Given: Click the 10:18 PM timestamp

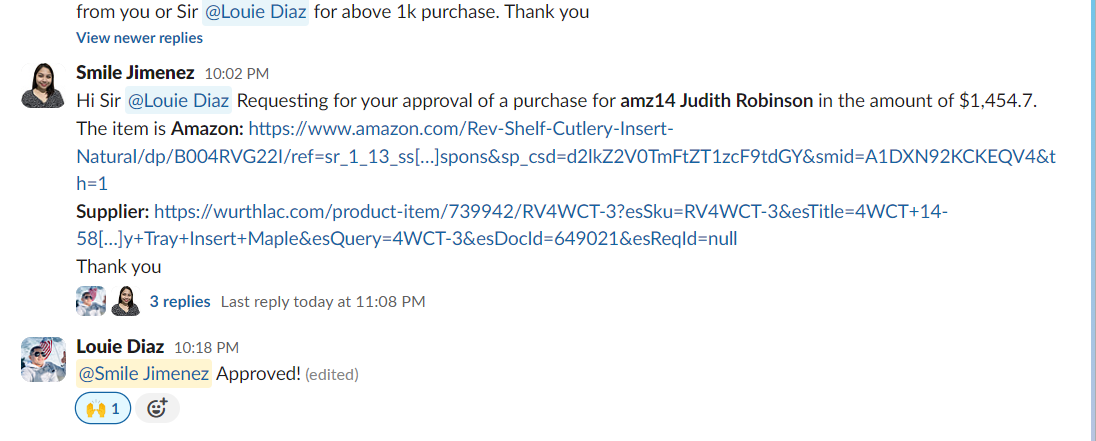Looking at the screenshot, I should [206, 347].
